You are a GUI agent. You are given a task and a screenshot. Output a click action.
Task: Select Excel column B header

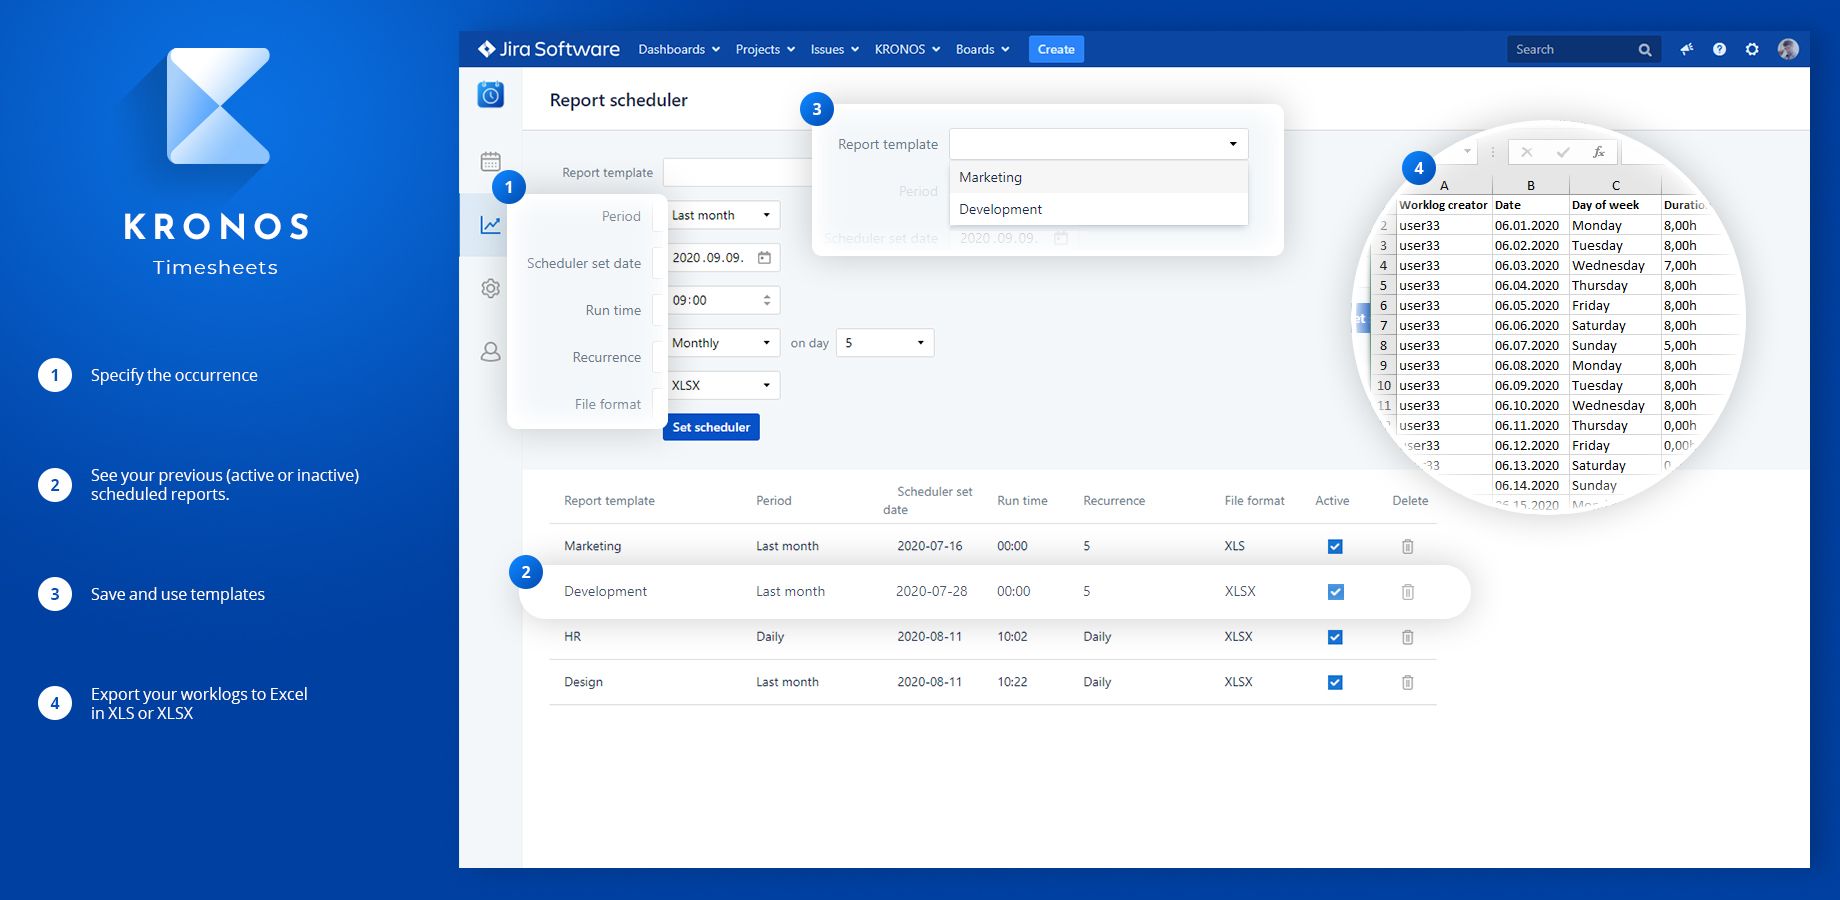[x=1530, y=185]
